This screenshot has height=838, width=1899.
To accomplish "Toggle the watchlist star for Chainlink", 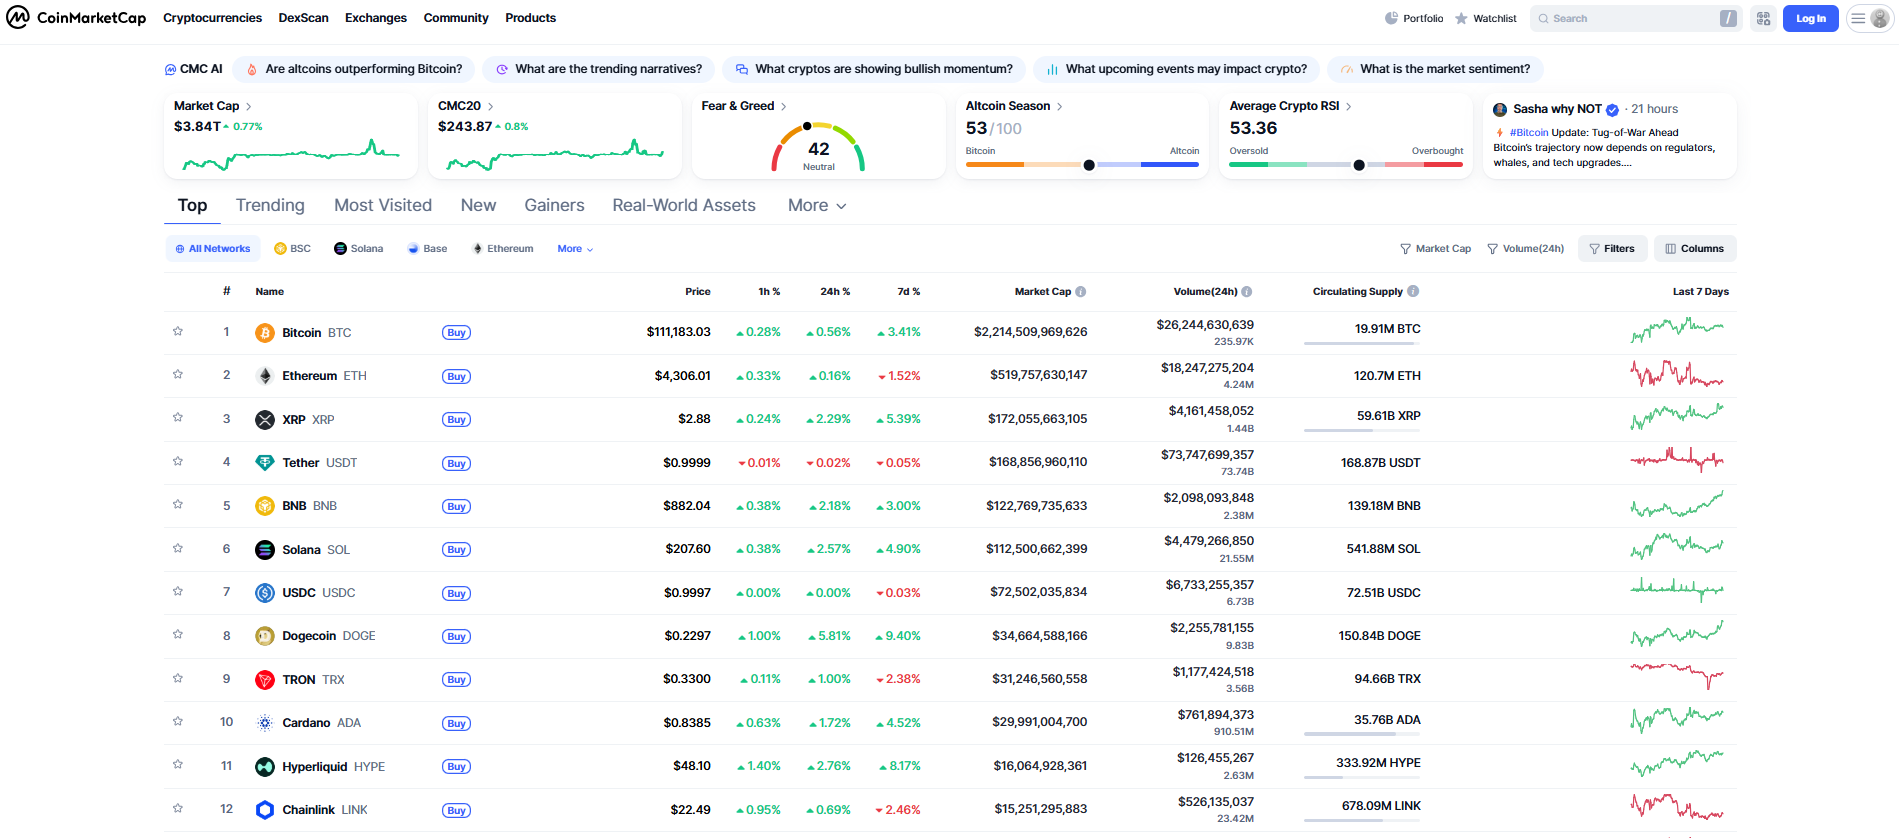I will (178, 809).
